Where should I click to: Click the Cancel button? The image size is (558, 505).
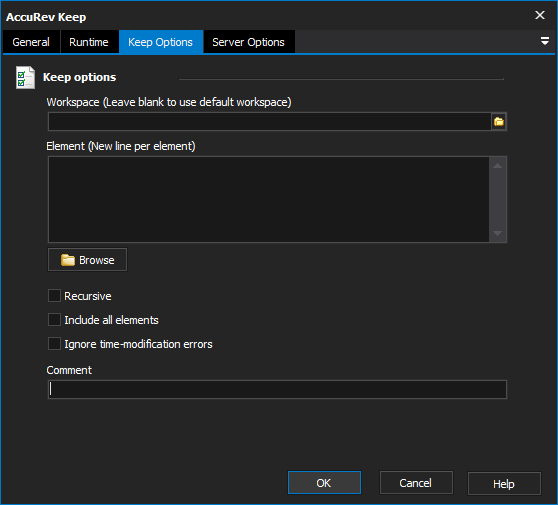tap(416, 483)
